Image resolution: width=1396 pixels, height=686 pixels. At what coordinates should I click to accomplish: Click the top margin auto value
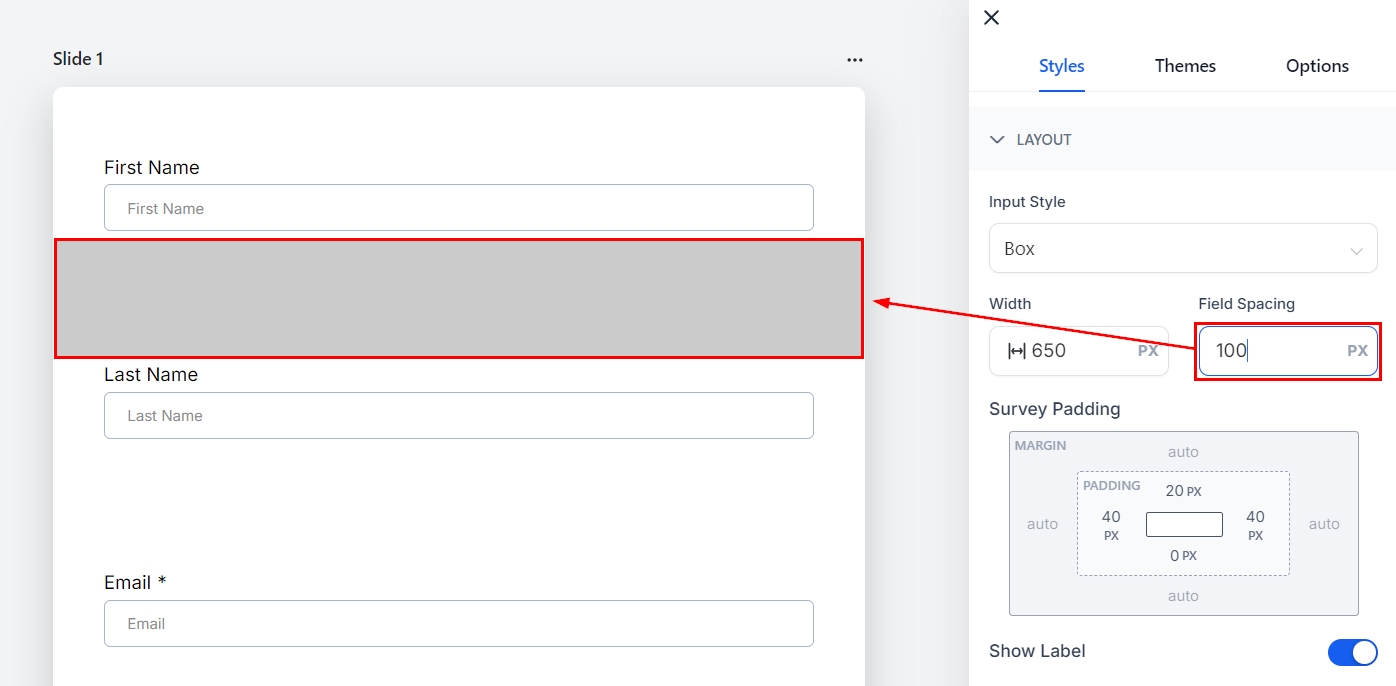1183,452
